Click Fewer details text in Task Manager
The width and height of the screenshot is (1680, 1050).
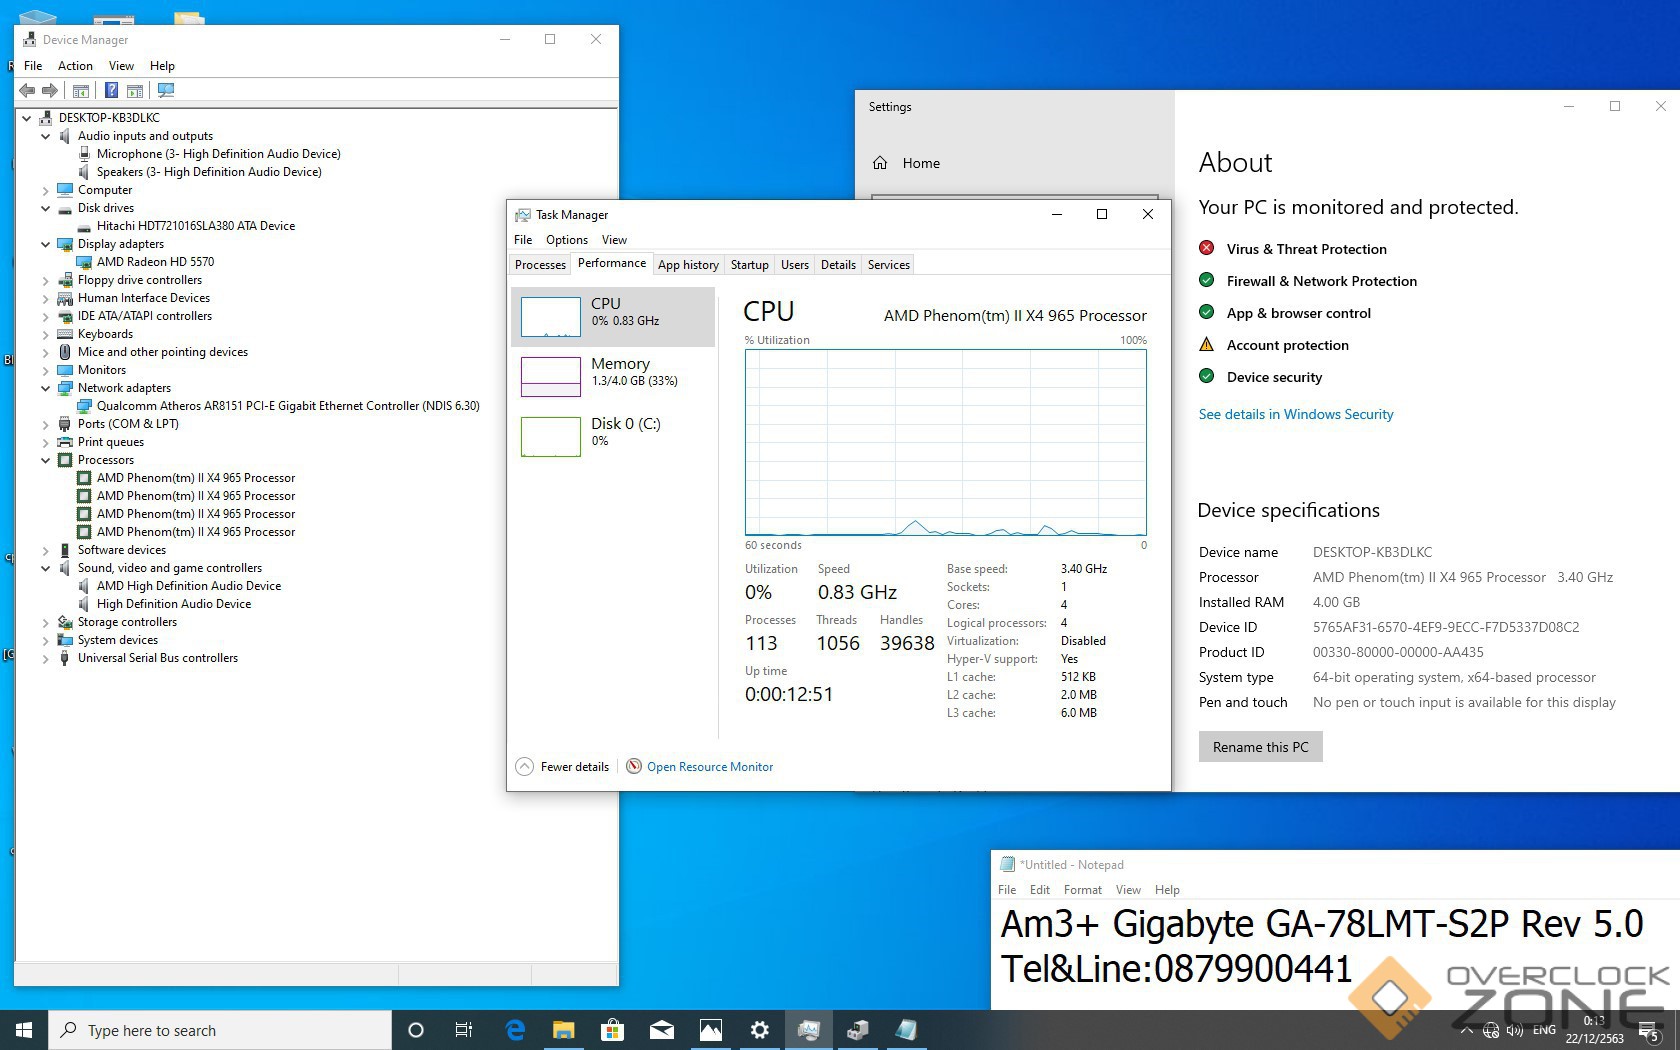[575, 767]
